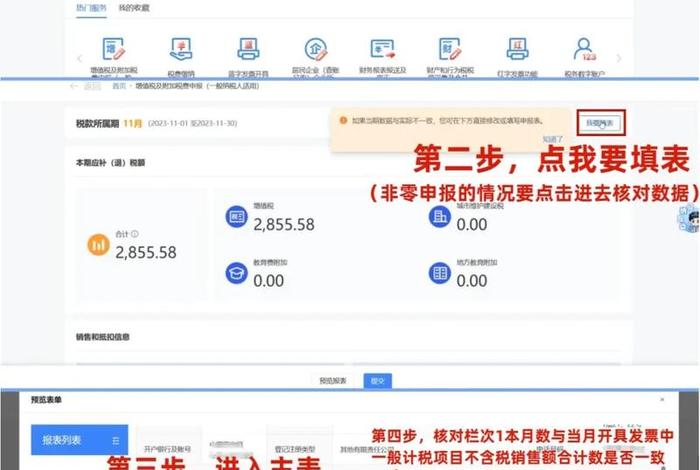Image resolution: width=700 pixels, height=470 pixels.
Task: Click the 本期应补（退）税额 heading
Action: [110, 163]
